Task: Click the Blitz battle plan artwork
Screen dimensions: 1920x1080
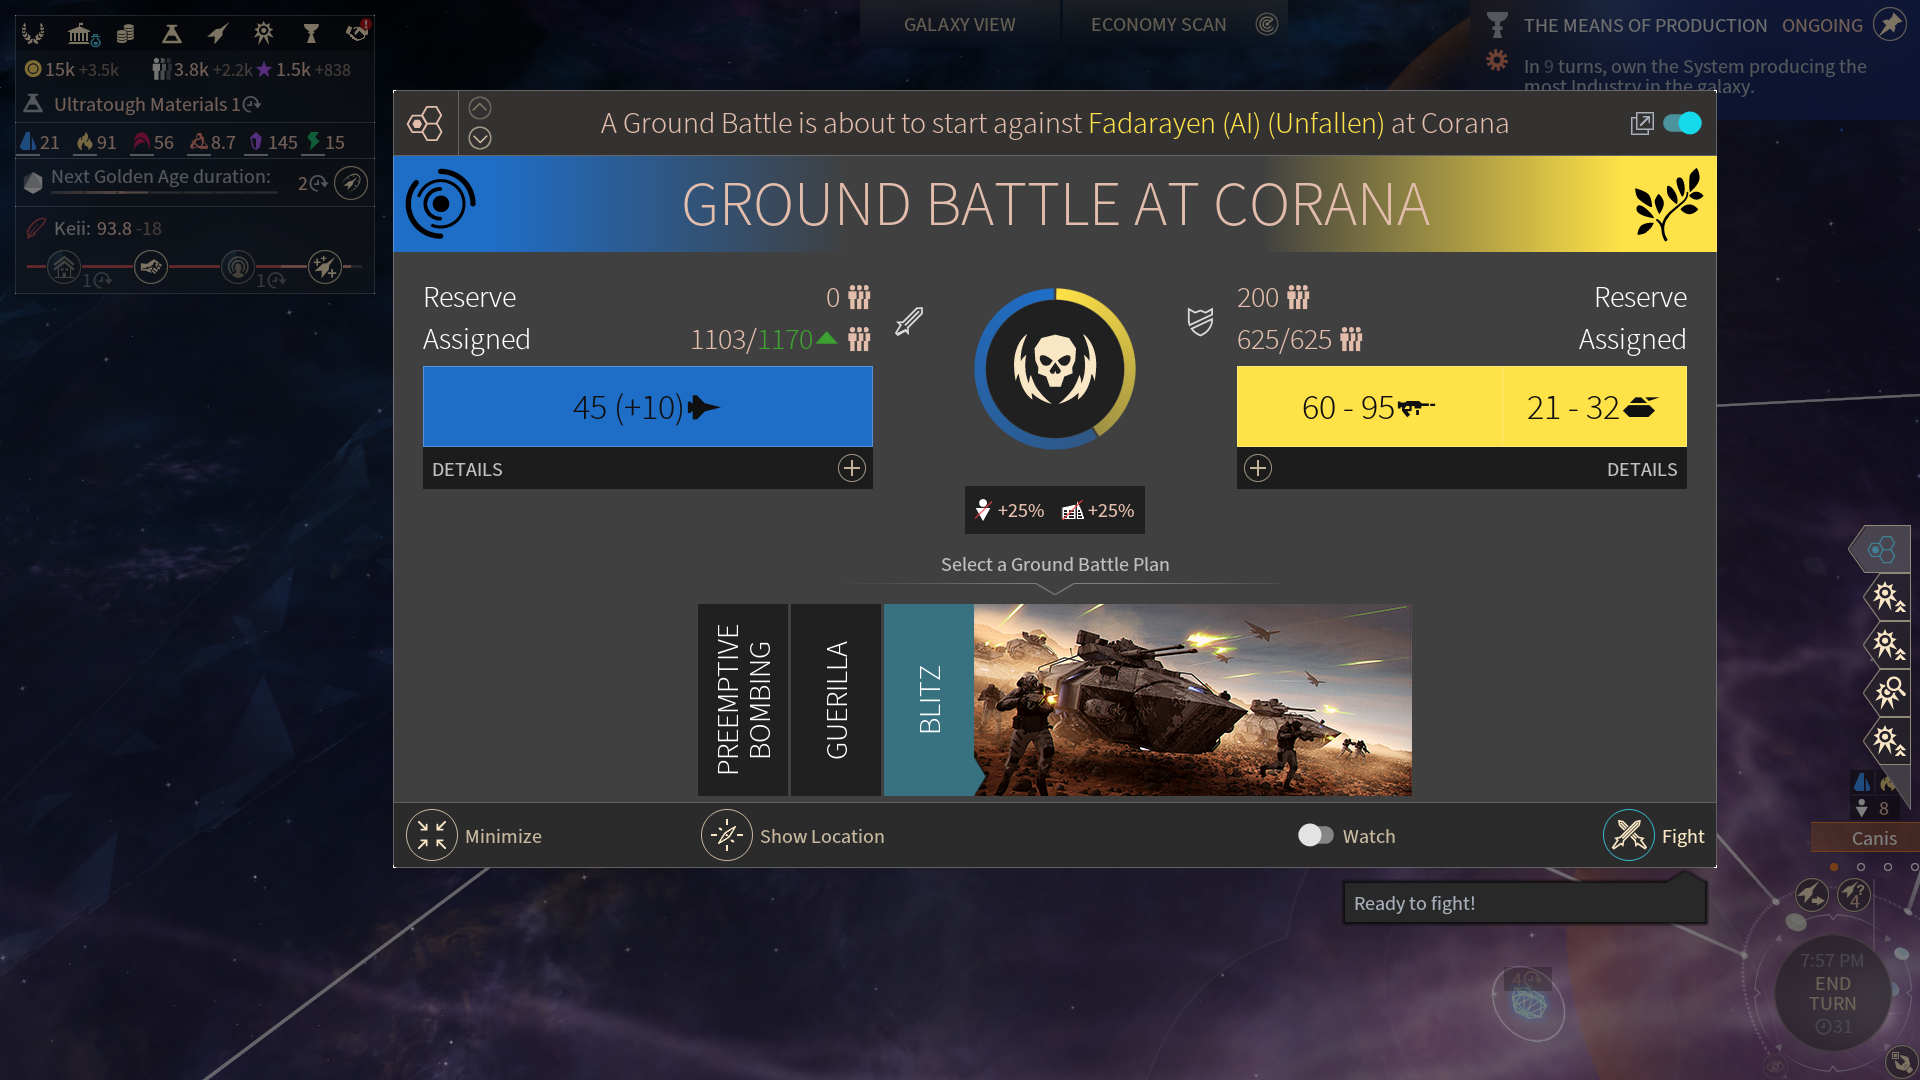Action: 1192,699
